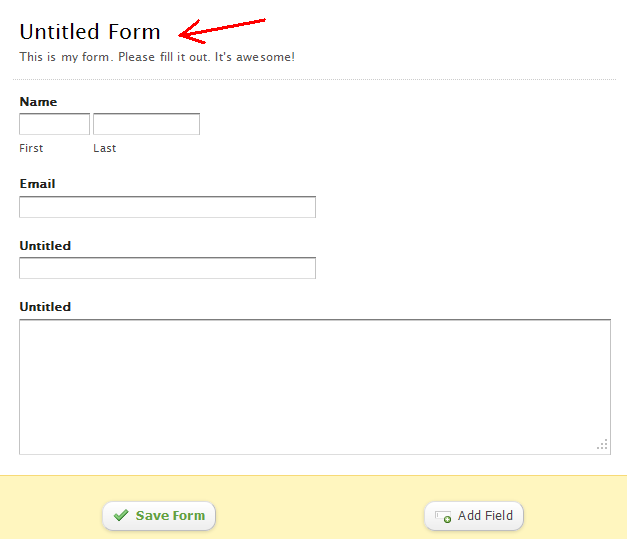Click inside the large Untitled text area

click(315, 387)
